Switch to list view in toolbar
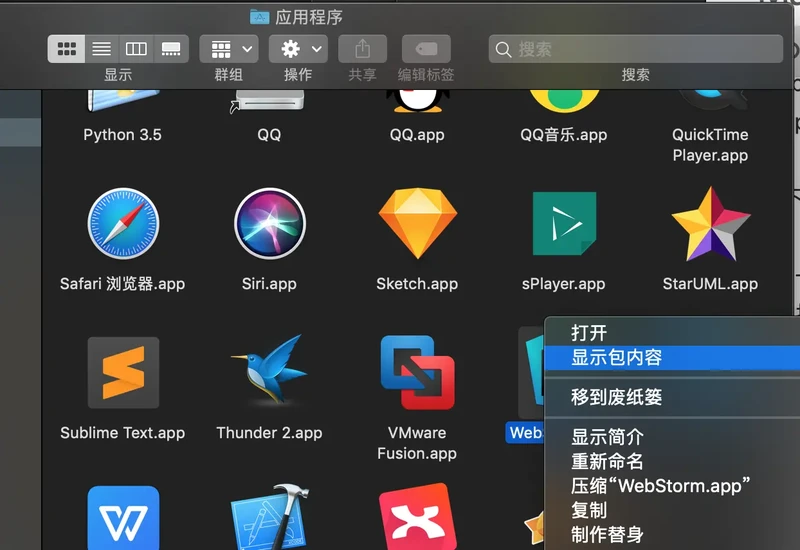 click(x=102, y=49)
